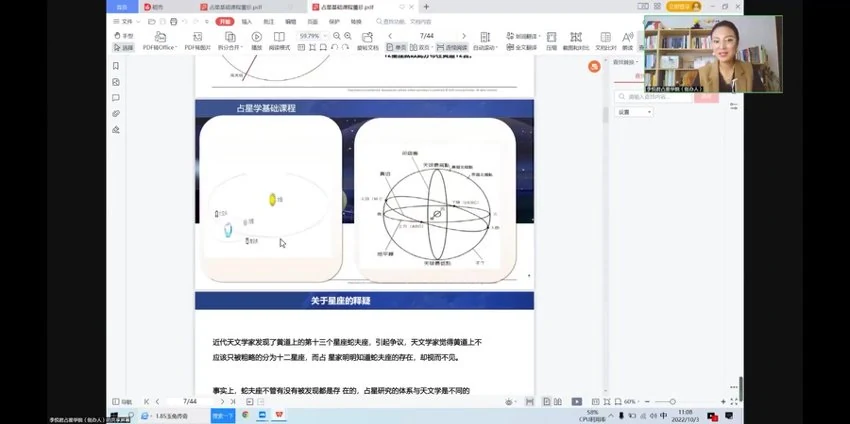Click the 压缩 compress icon
This screenshot has height=424, width=850.
click(551, 41)
